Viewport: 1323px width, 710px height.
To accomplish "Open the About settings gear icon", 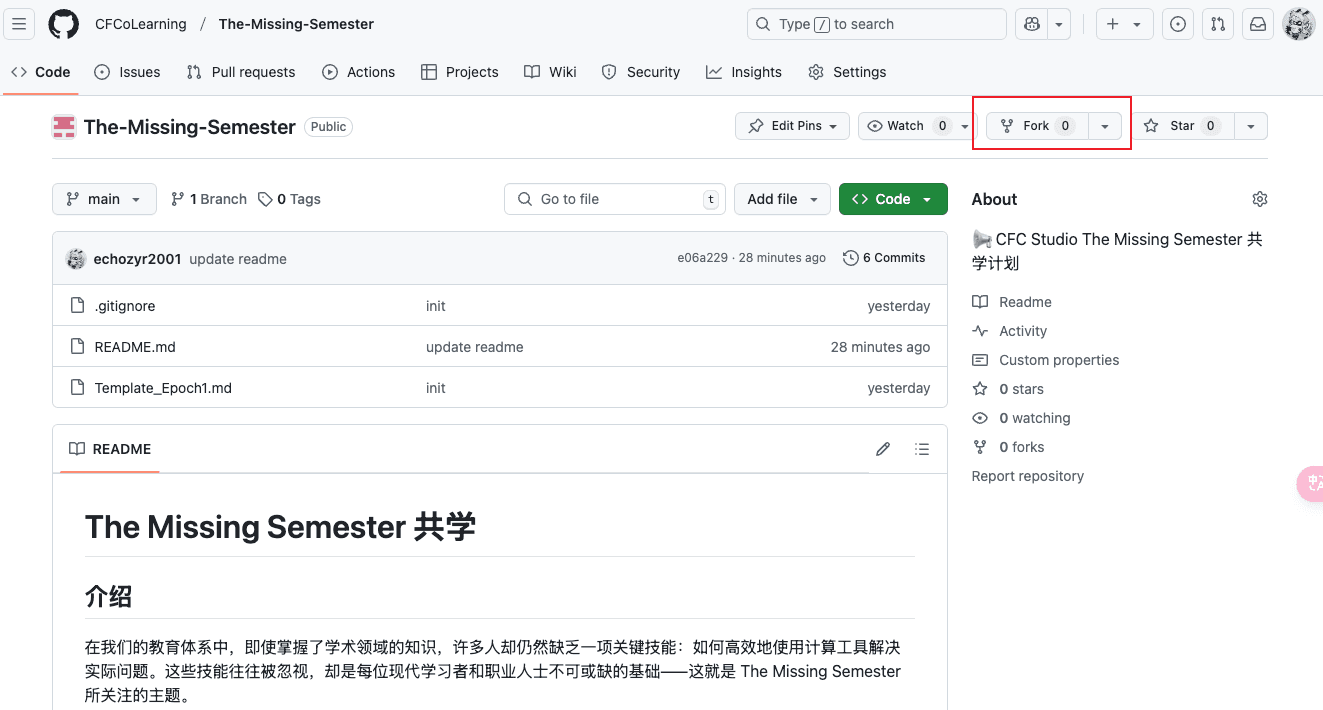I will (1259, 199).
